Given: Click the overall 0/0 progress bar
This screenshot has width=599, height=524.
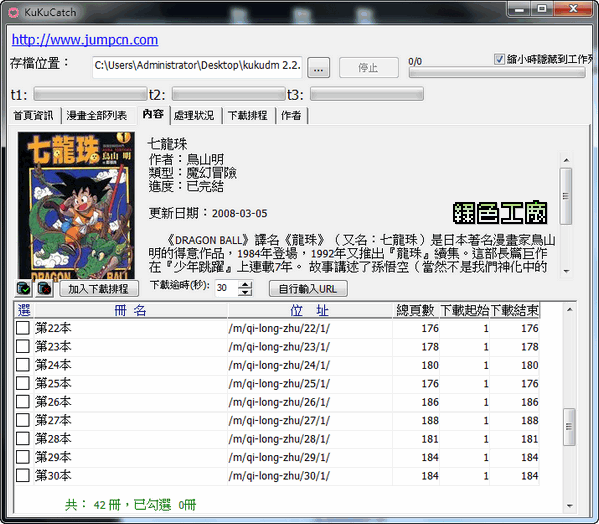Looking at the screenshot, I should [x=497, y=73].
